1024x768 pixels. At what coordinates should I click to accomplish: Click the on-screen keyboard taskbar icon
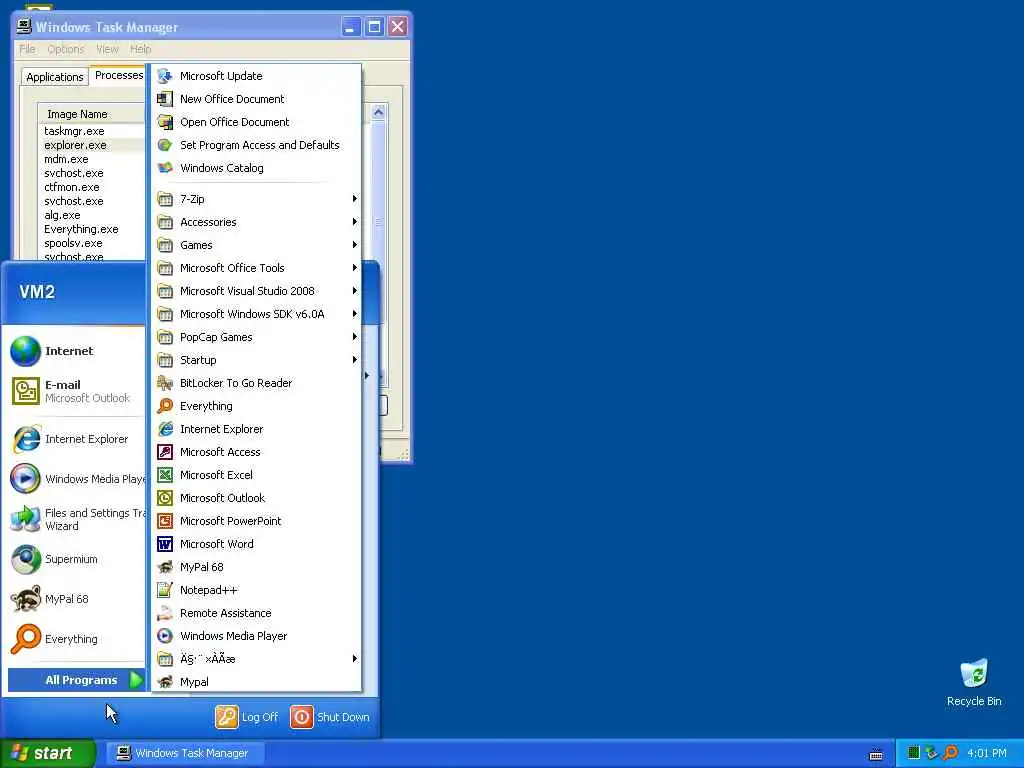pyautogui.click(x=876, y=754)
